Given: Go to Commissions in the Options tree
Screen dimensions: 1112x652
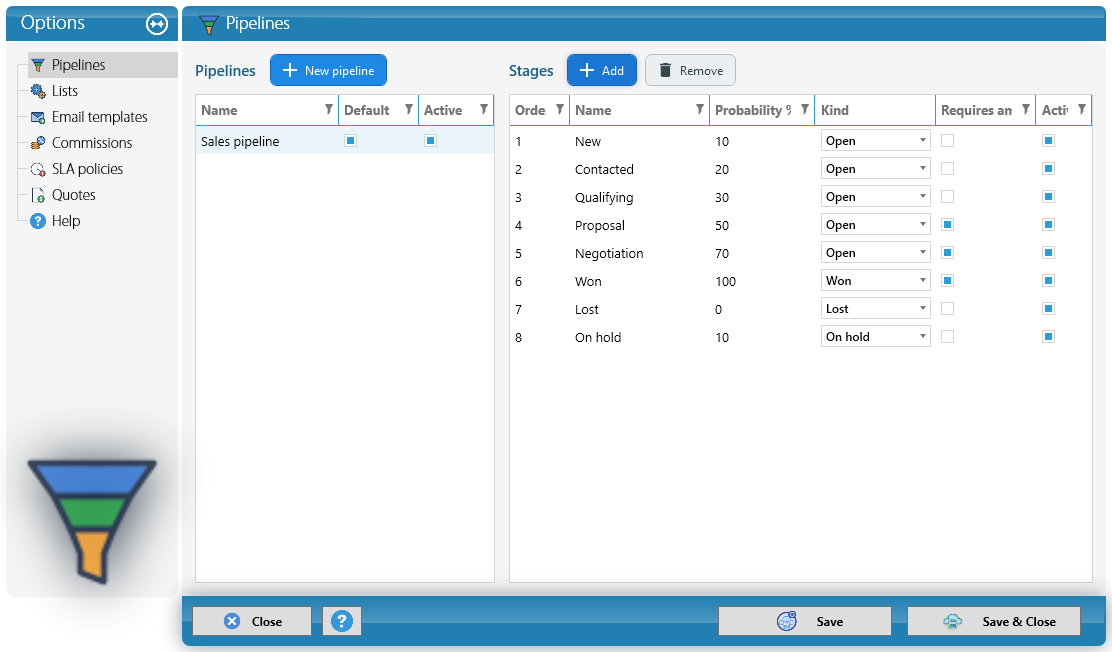Looking at the screenshot, I should pos(91,143).
